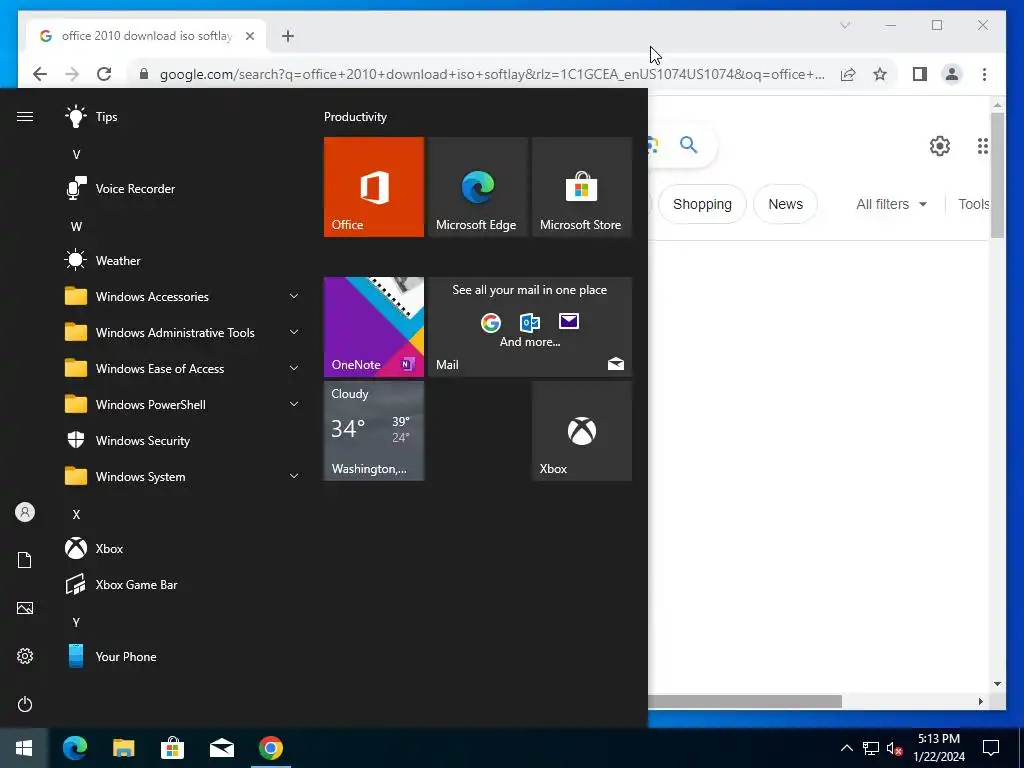Click the Windows Start button
This screenshot has height=768, width=1024.
[24, 748]
